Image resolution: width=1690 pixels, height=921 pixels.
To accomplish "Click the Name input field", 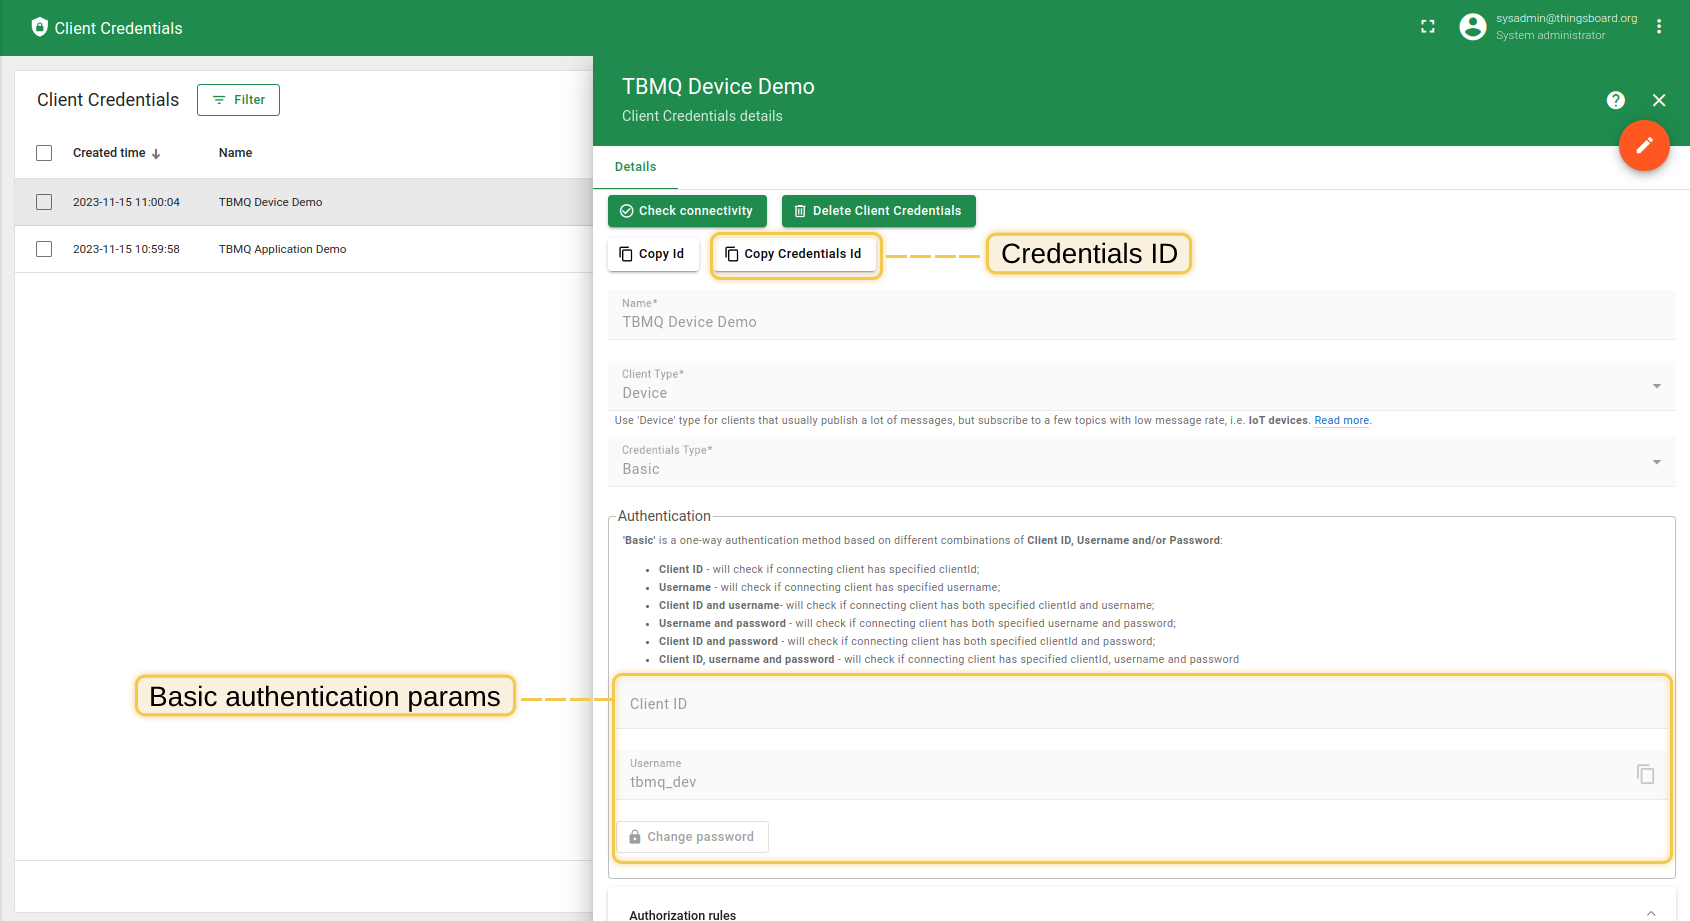I will click(x=1142, y=315).
